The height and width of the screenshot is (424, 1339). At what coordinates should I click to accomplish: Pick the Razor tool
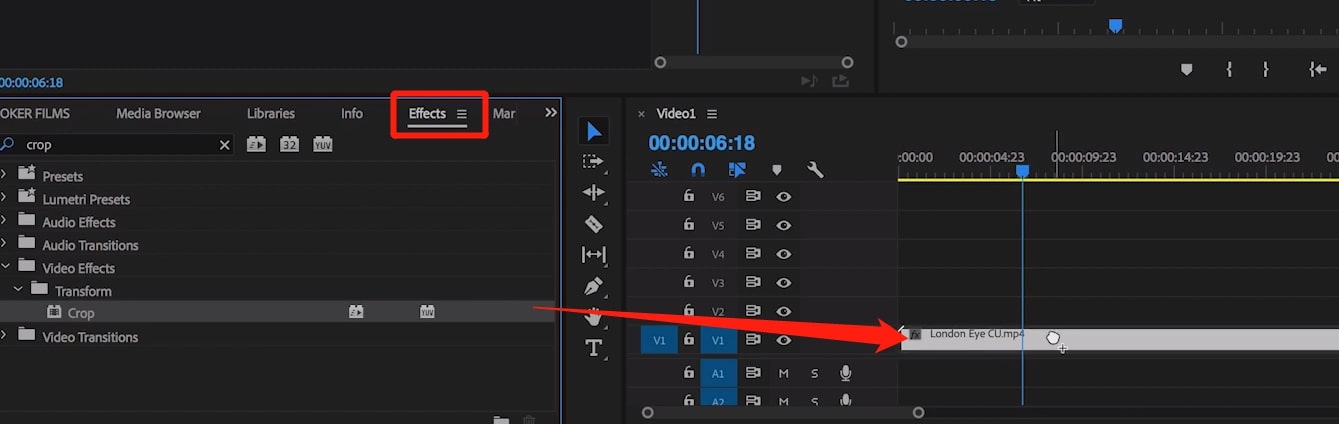[x=594, y=224]
